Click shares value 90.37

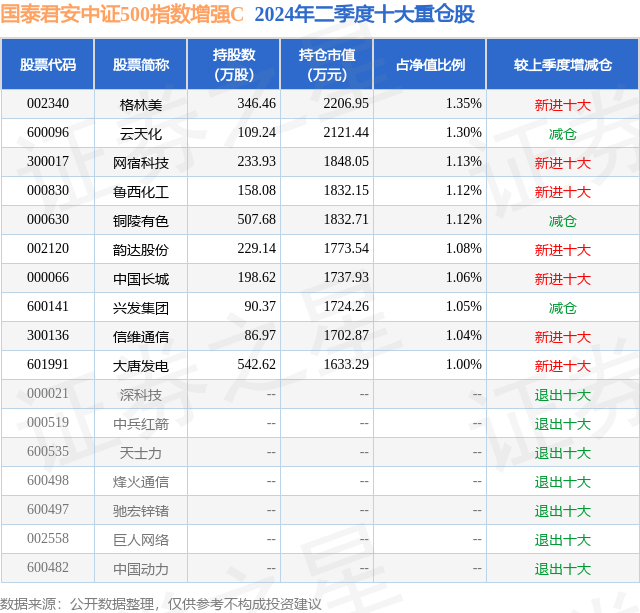pyautogui.click(x=260, y=306)
